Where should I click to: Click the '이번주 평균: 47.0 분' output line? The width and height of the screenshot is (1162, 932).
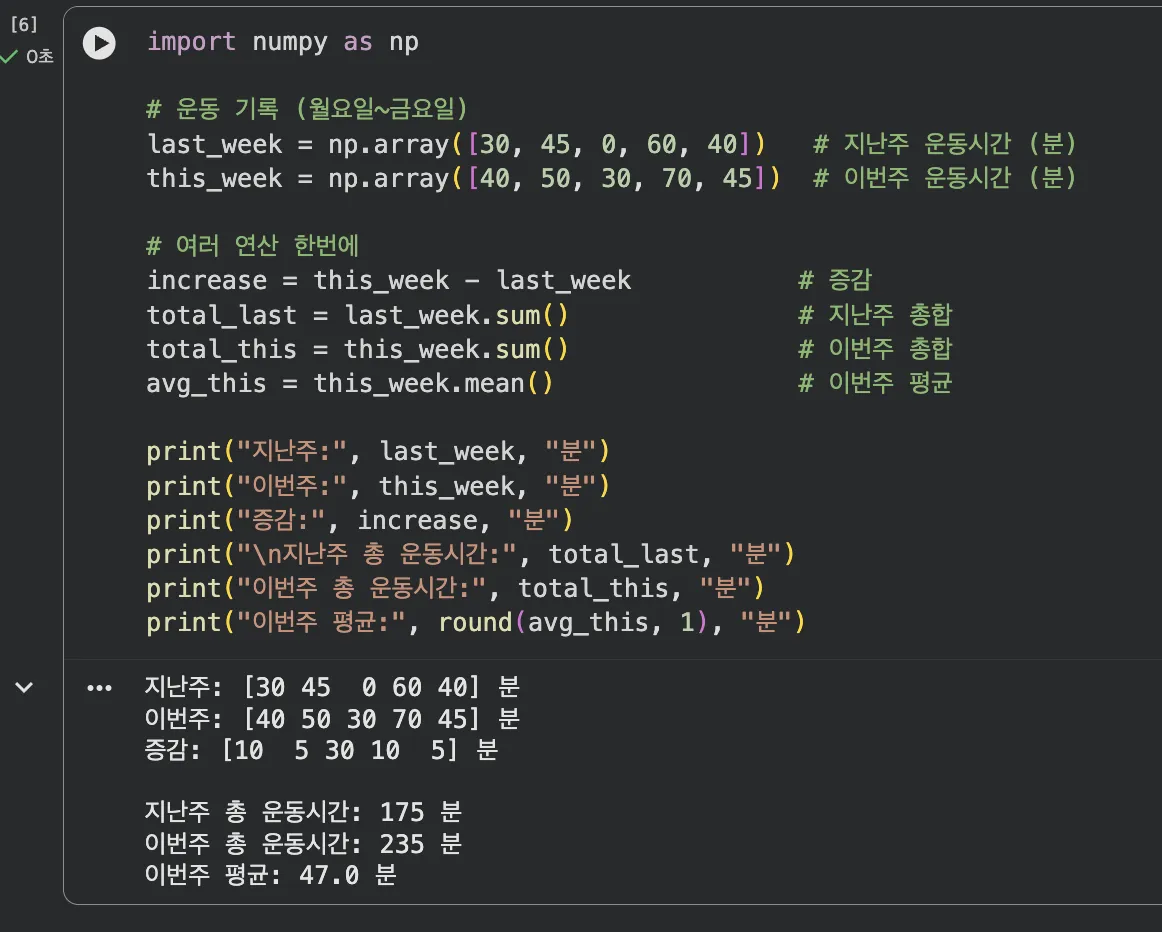[x=271, y=875]
